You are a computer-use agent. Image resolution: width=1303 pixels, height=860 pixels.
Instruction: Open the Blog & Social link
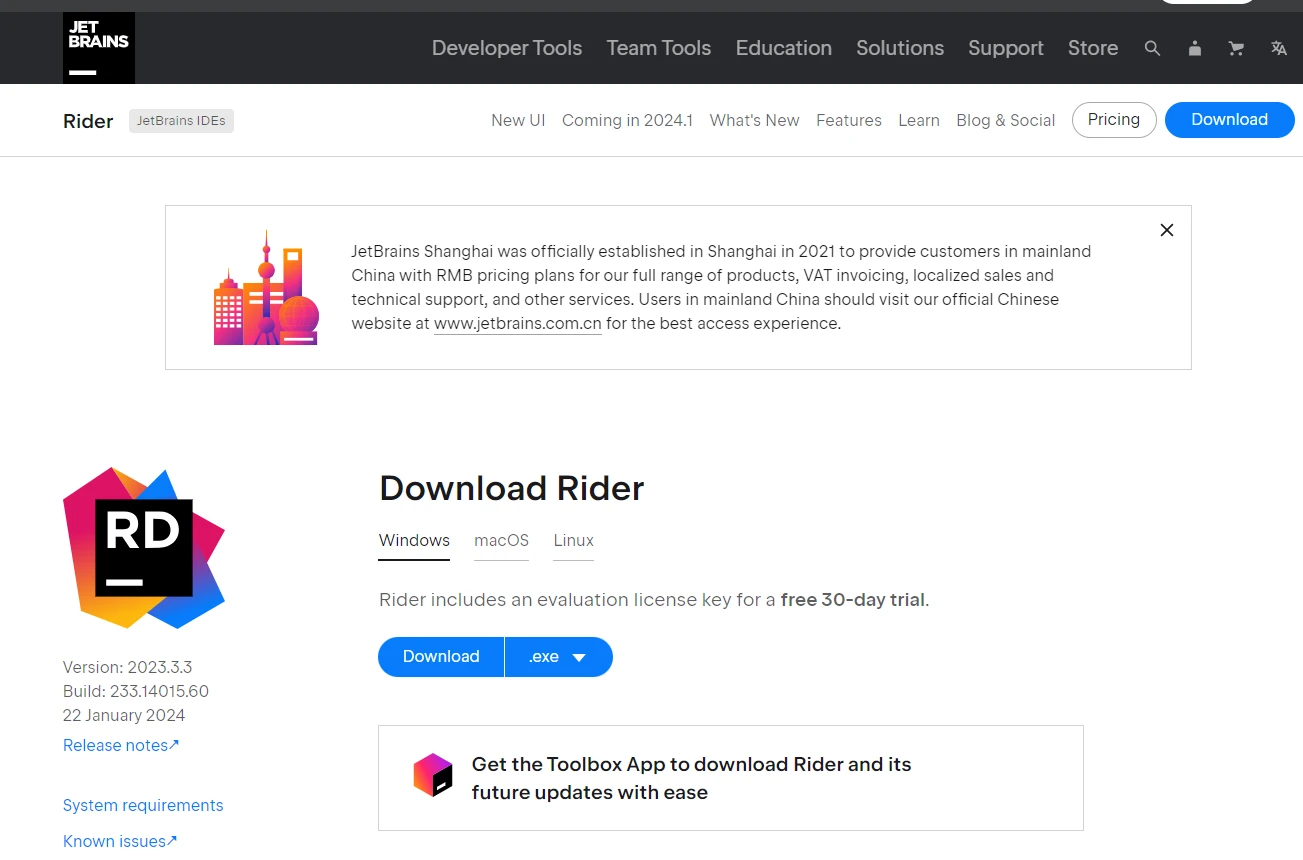[x=1006, y=120]
